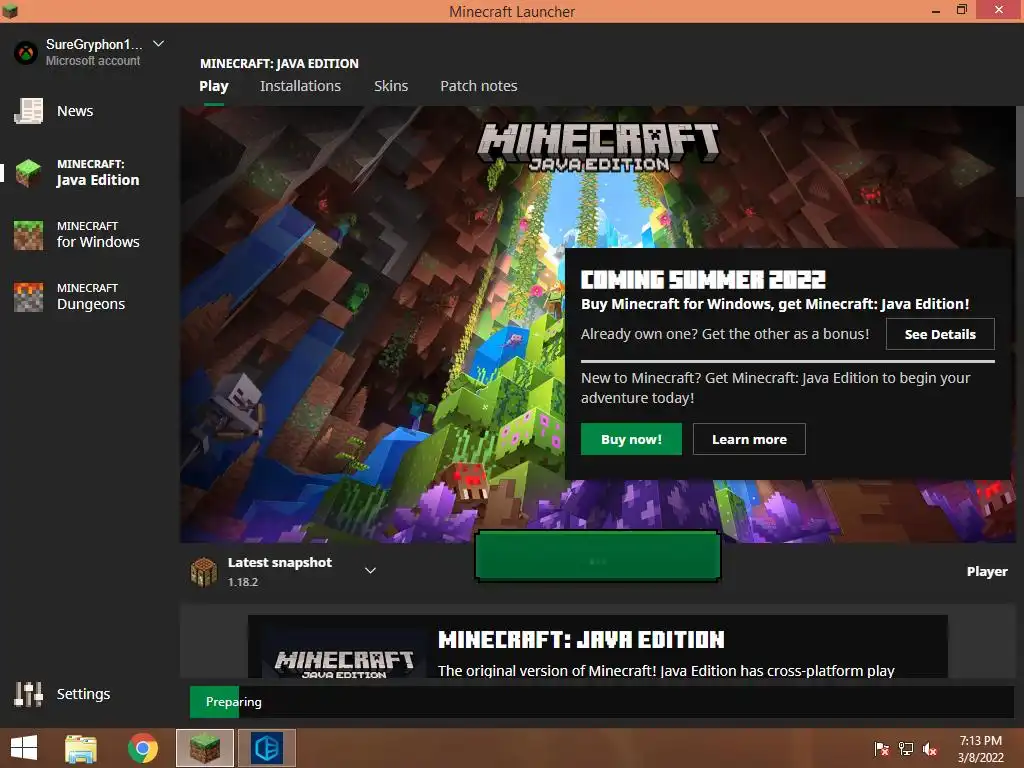Open Minecraft for Windows sidebar icon
1024x768 pixels.
click(29, 235)
